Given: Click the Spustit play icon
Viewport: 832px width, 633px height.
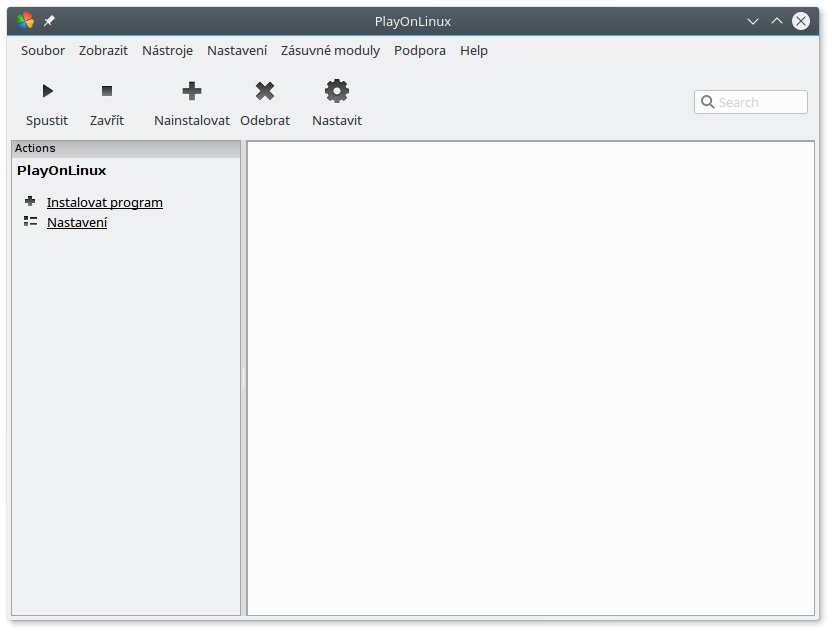Looking at the screenshot, I should coord(47,91).
